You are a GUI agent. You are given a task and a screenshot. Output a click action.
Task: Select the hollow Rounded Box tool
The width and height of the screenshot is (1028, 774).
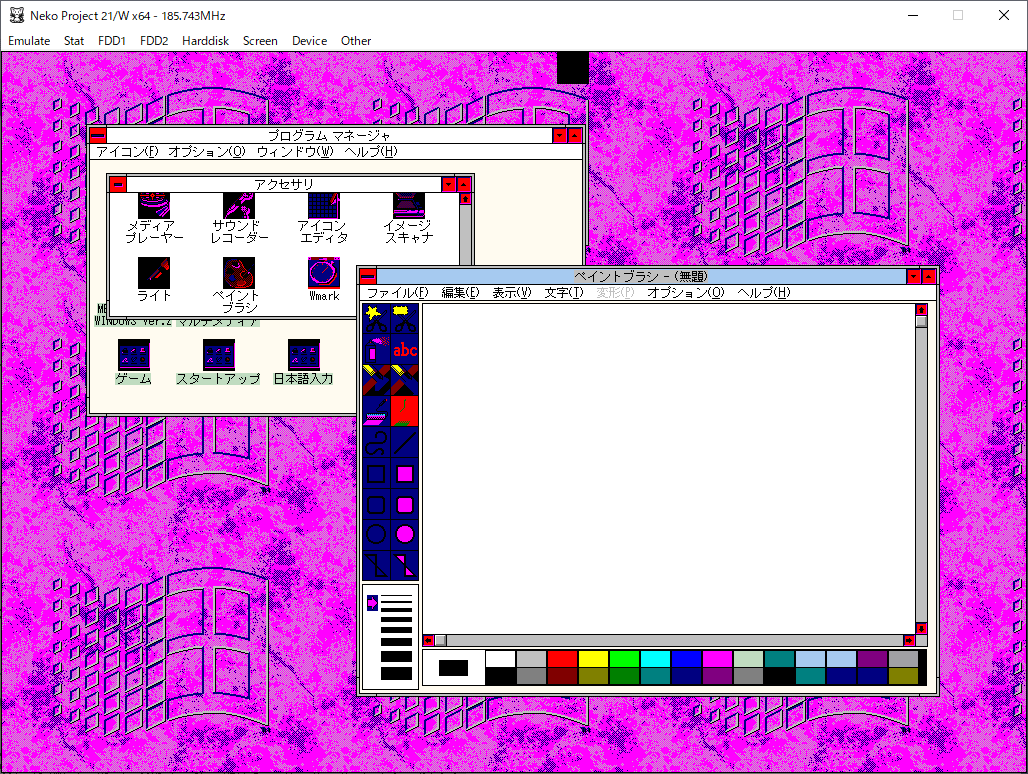[376, 505]
